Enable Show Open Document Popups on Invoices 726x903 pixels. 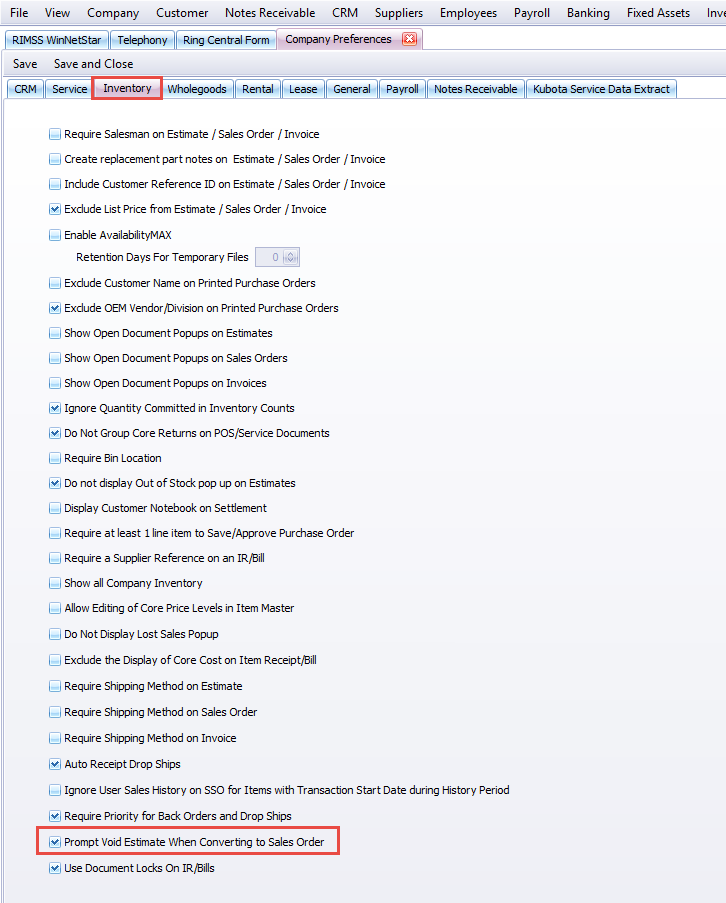pyautogui.click(x=55, y=383)
